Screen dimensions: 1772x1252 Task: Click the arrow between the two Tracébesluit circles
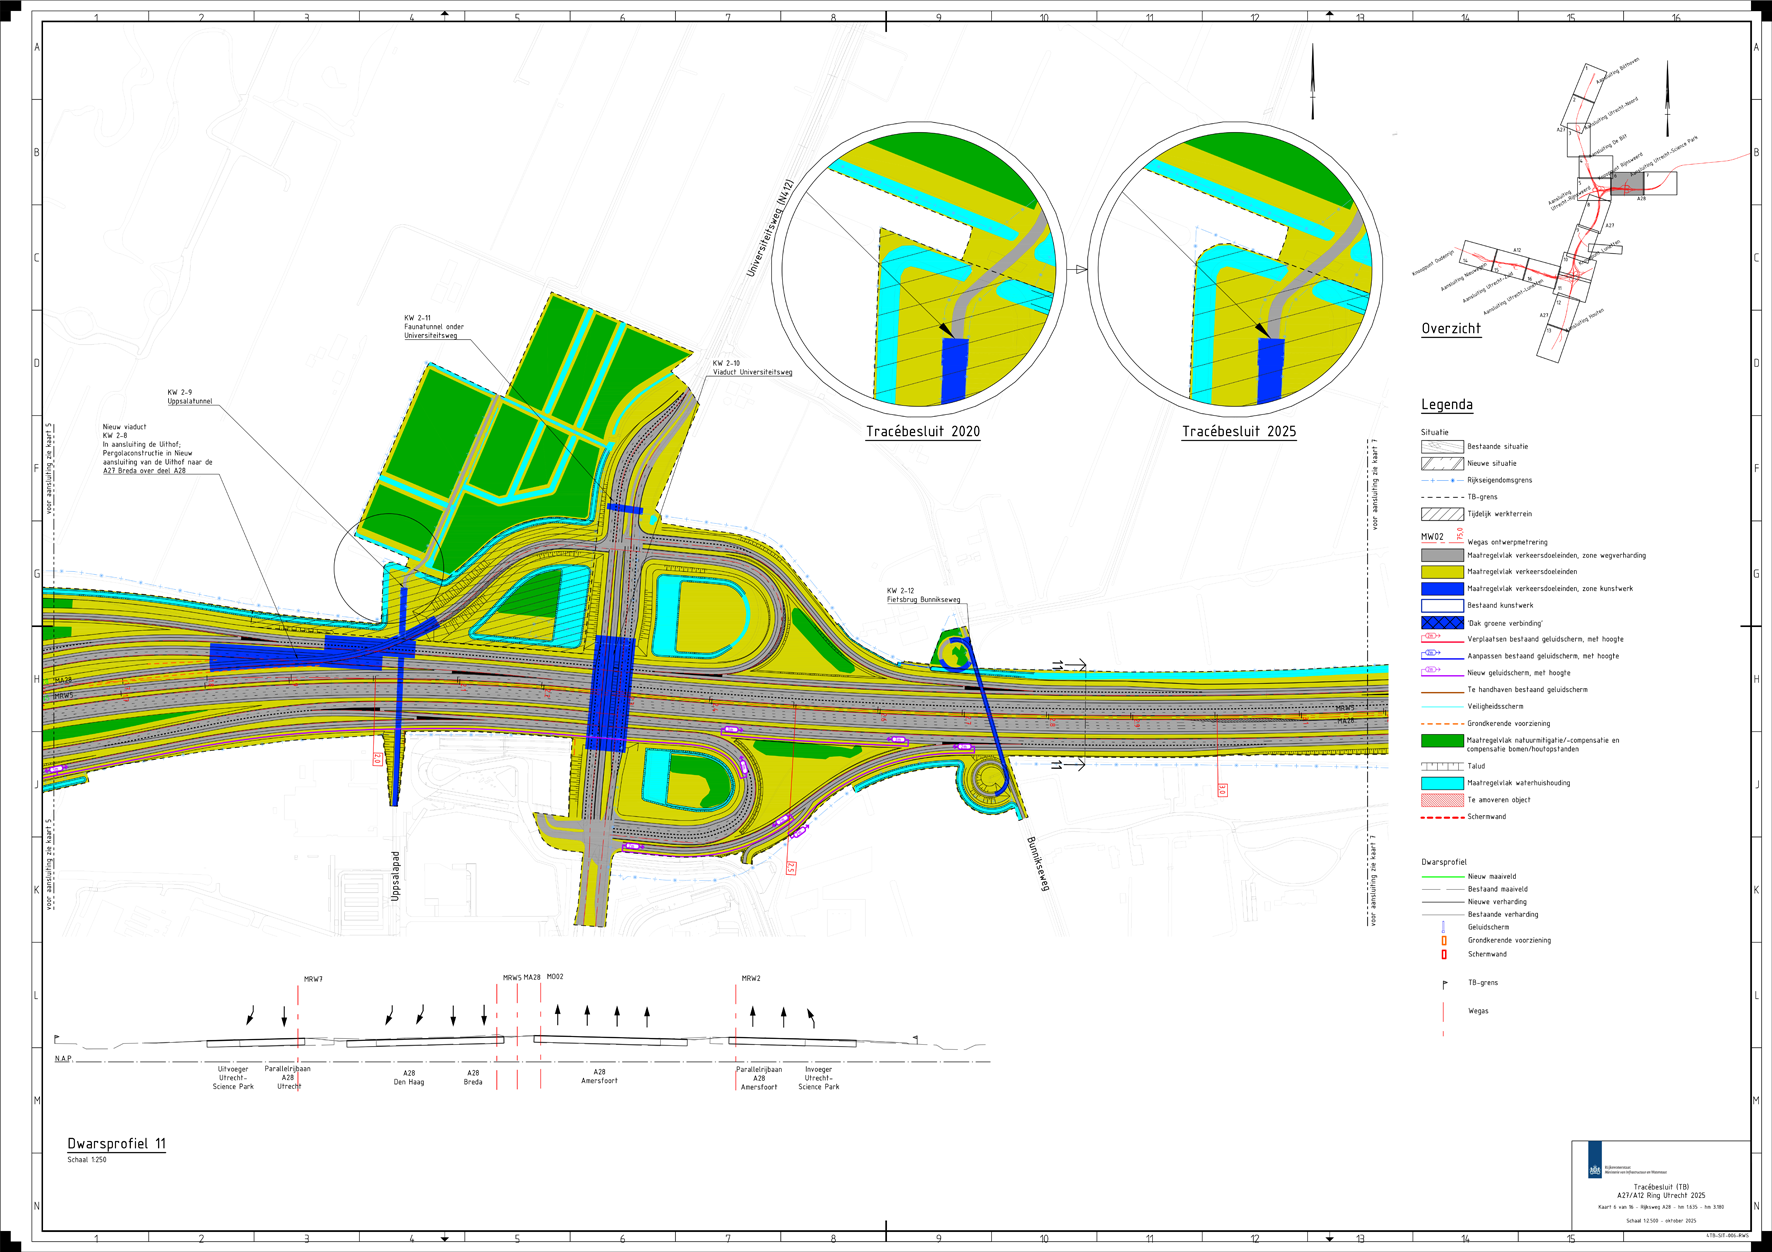click(x=1080, y=270)
